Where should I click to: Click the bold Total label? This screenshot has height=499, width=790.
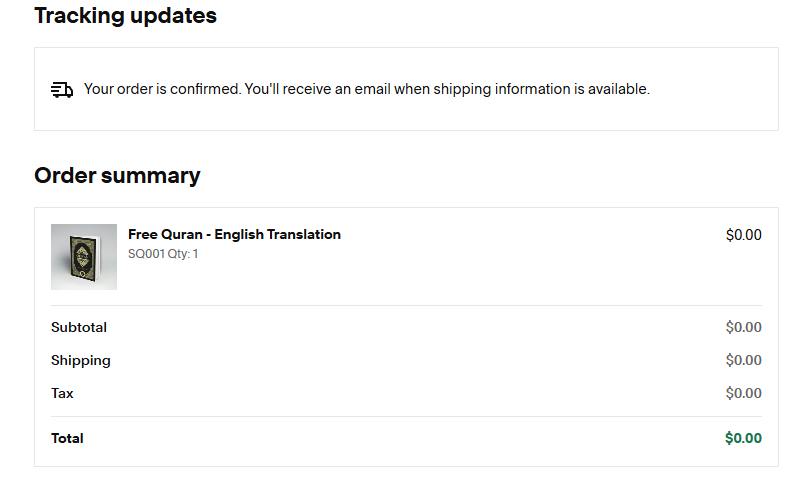coord(67,439)
